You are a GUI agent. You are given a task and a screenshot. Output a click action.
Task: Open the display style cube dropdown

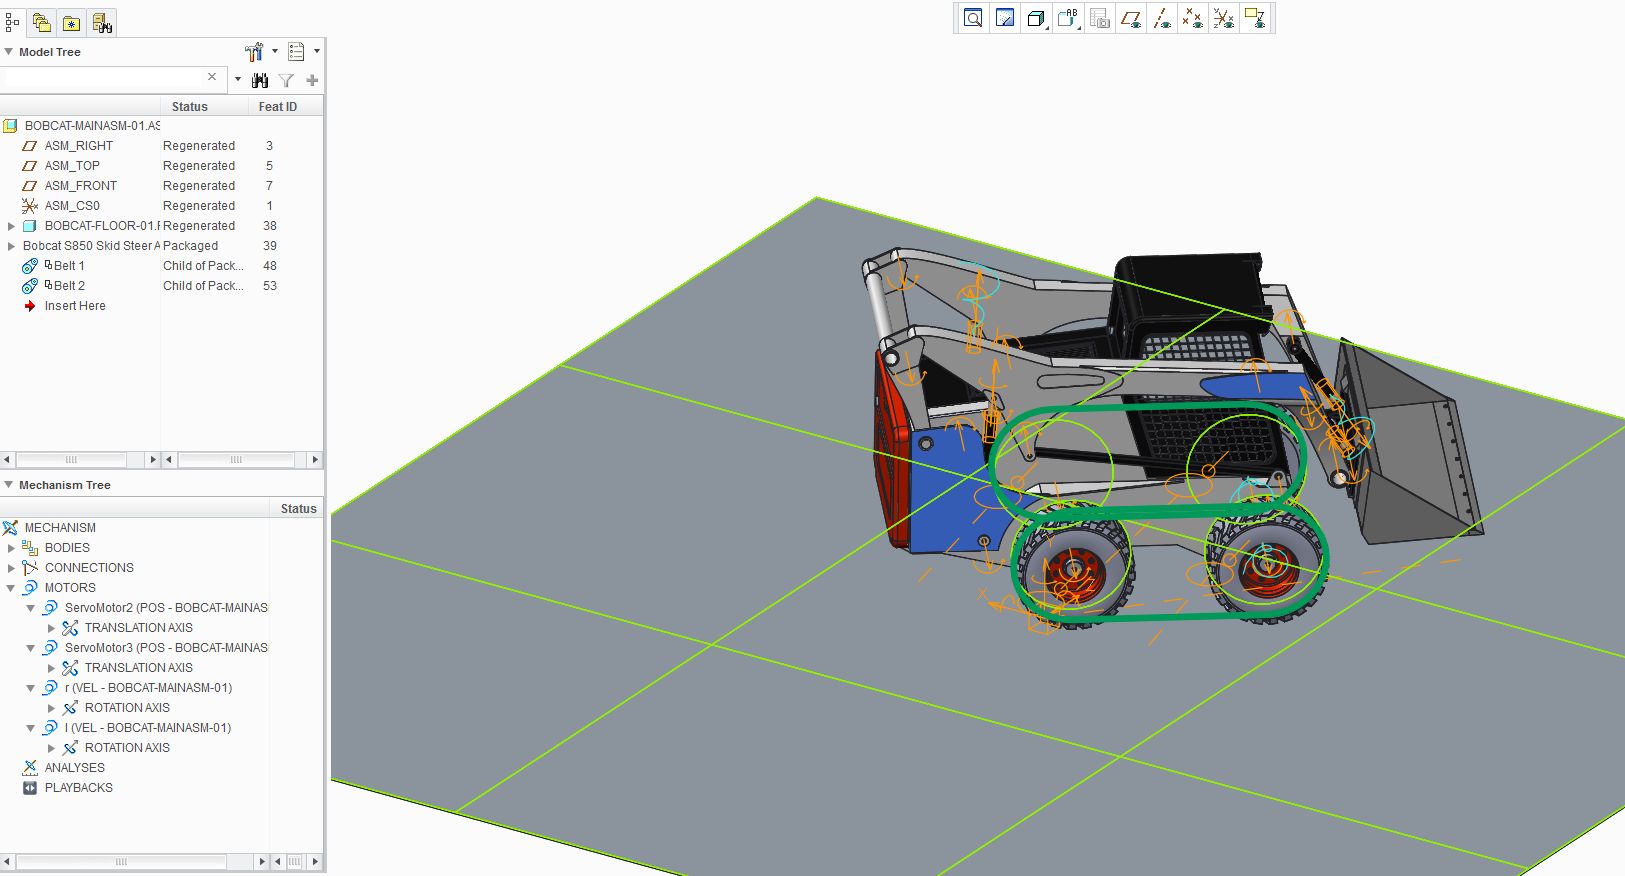point(1037,18)
